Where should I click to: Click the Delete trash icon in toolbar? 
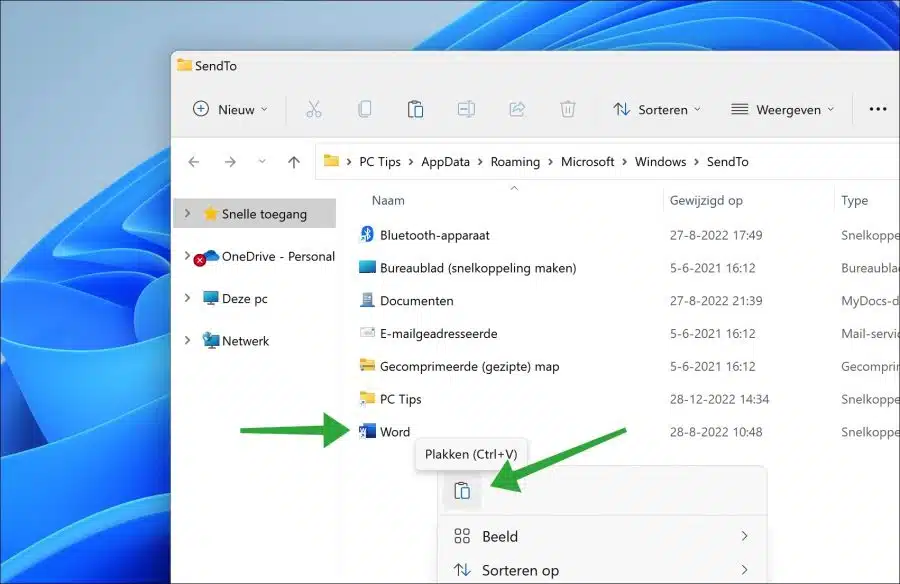coord(568,109)
